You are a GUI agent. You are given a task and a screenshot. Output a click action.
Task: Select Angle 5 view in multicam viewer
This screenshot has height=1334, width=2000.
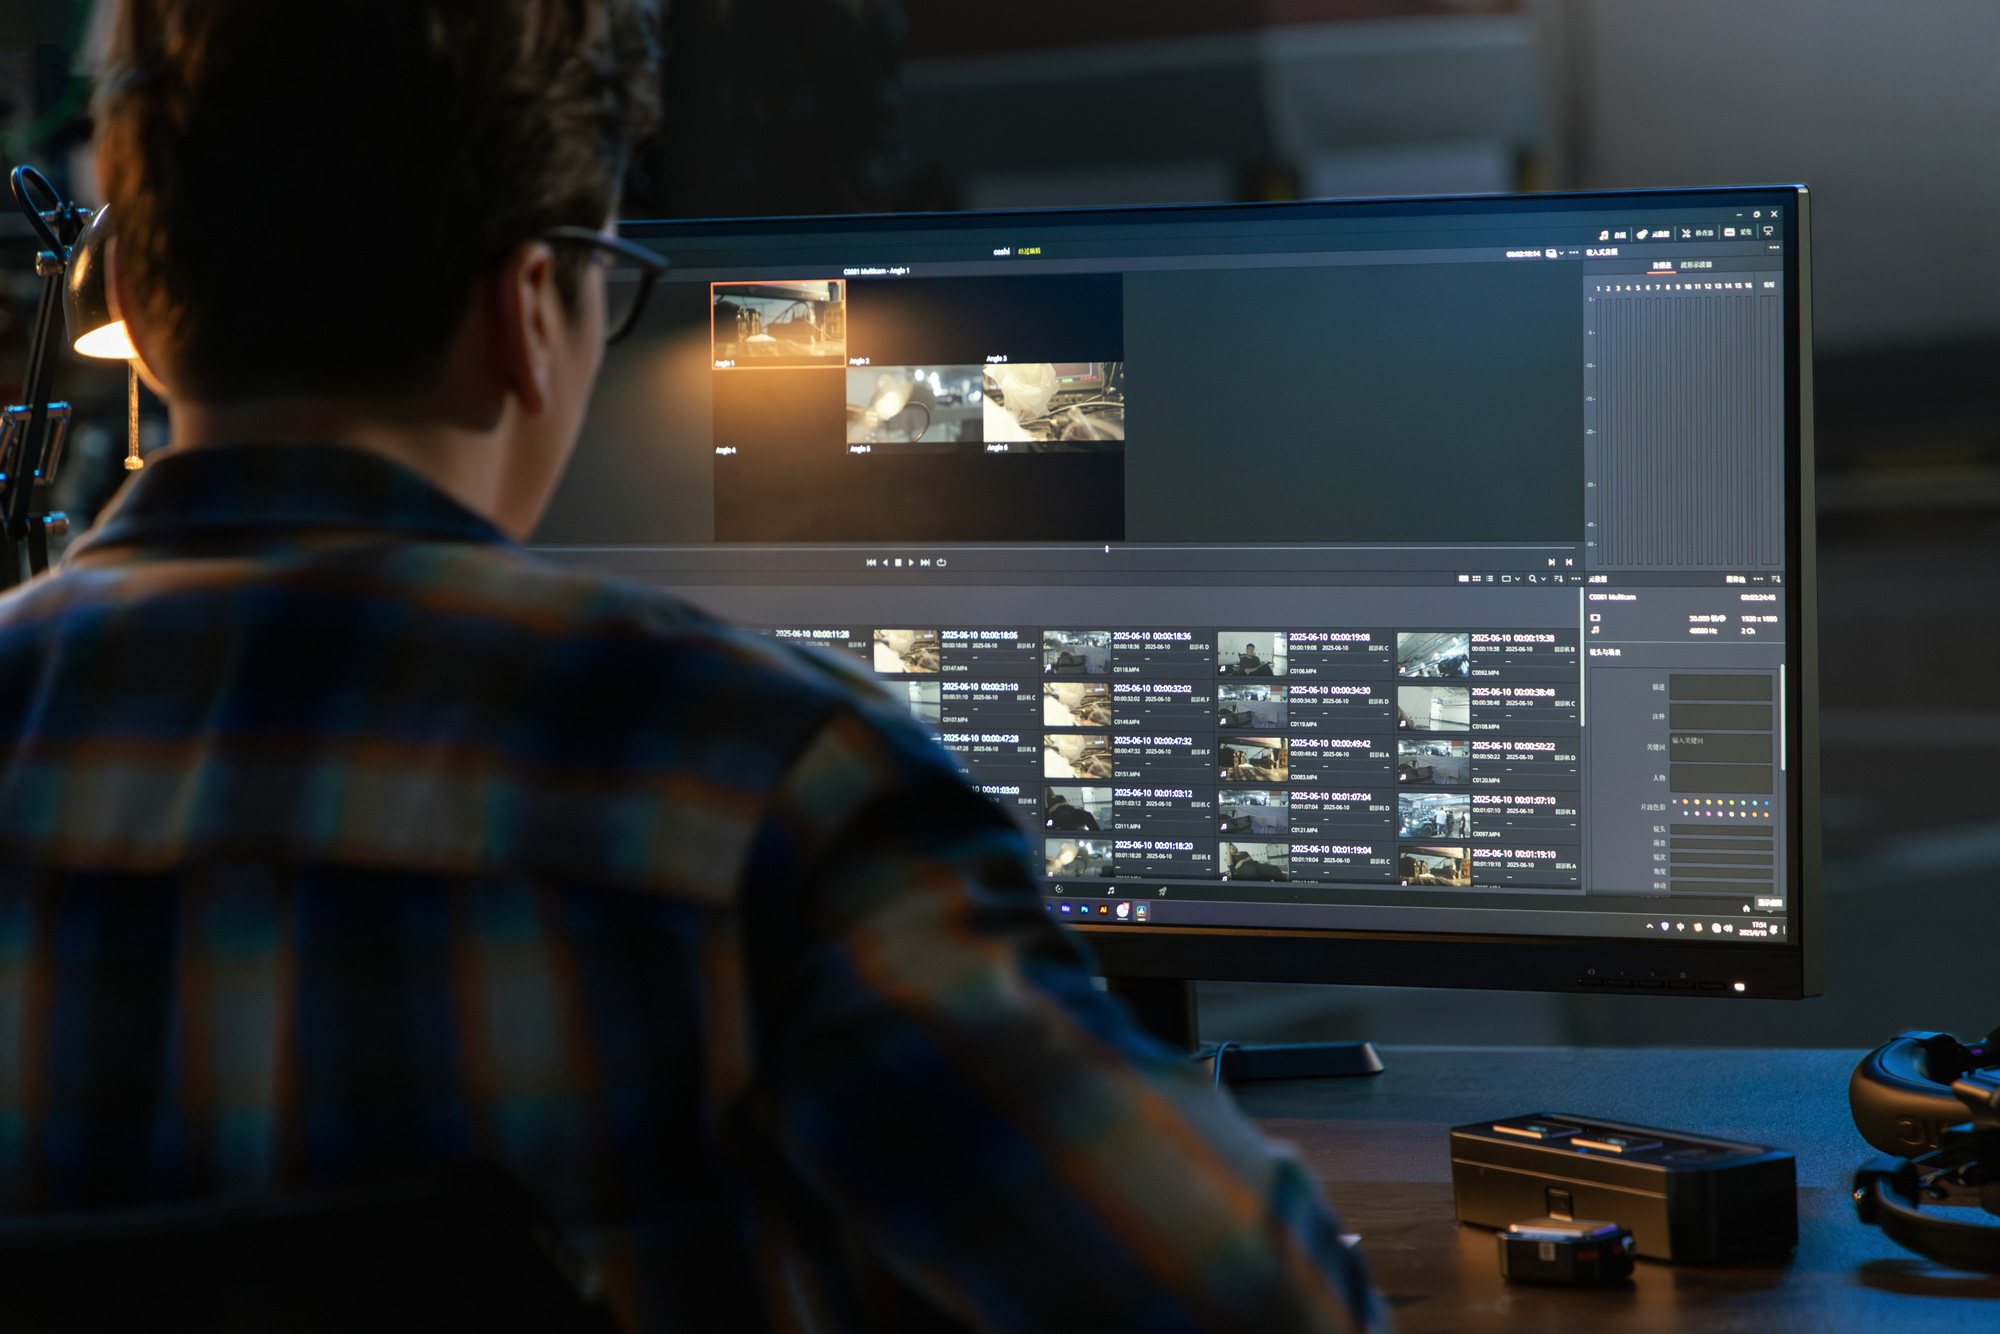click(915, 409)
